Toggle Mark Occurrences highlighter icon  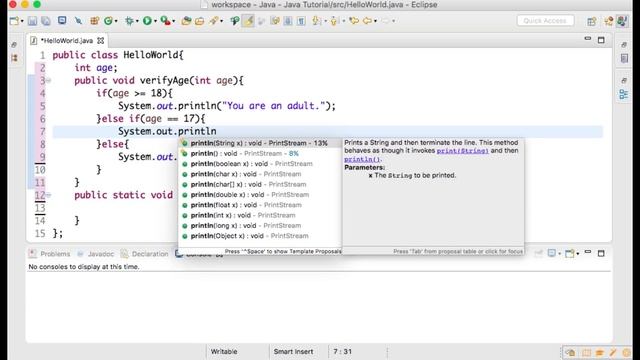pyautogui.click(x=248, y=21)
